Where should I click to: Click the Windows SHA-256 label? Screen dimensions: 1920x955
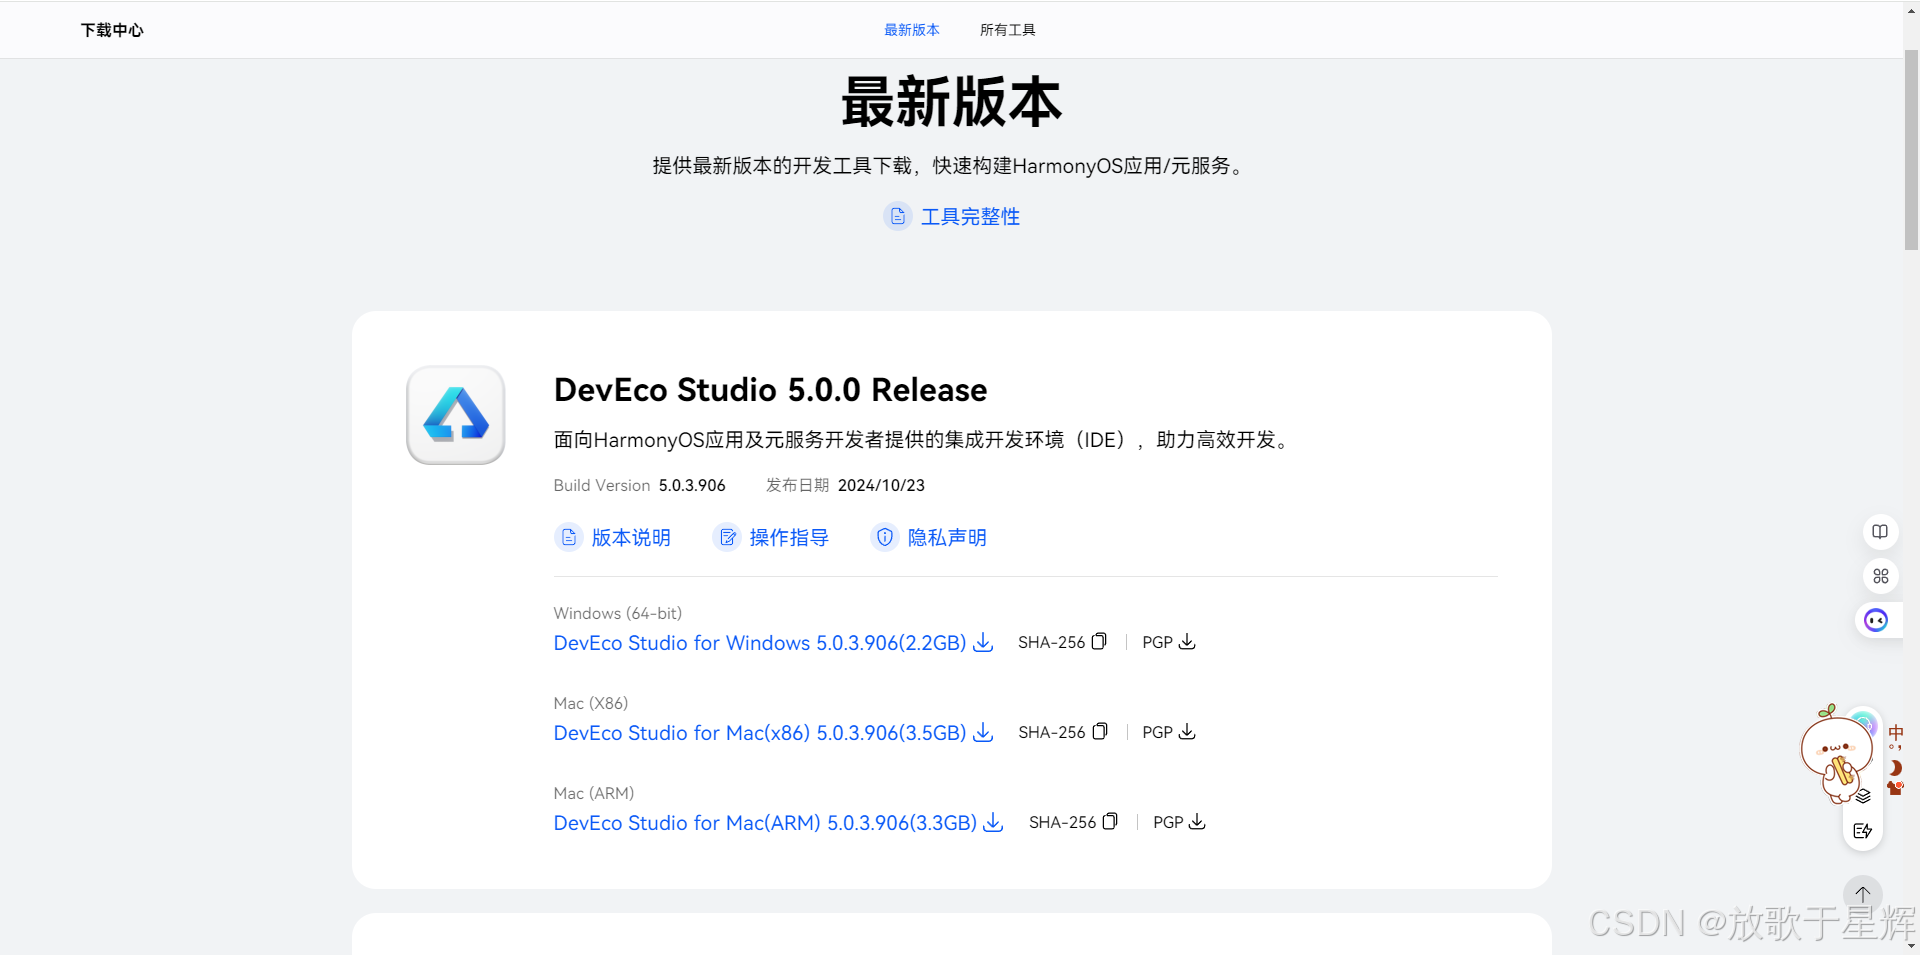tap(1051, 642)
